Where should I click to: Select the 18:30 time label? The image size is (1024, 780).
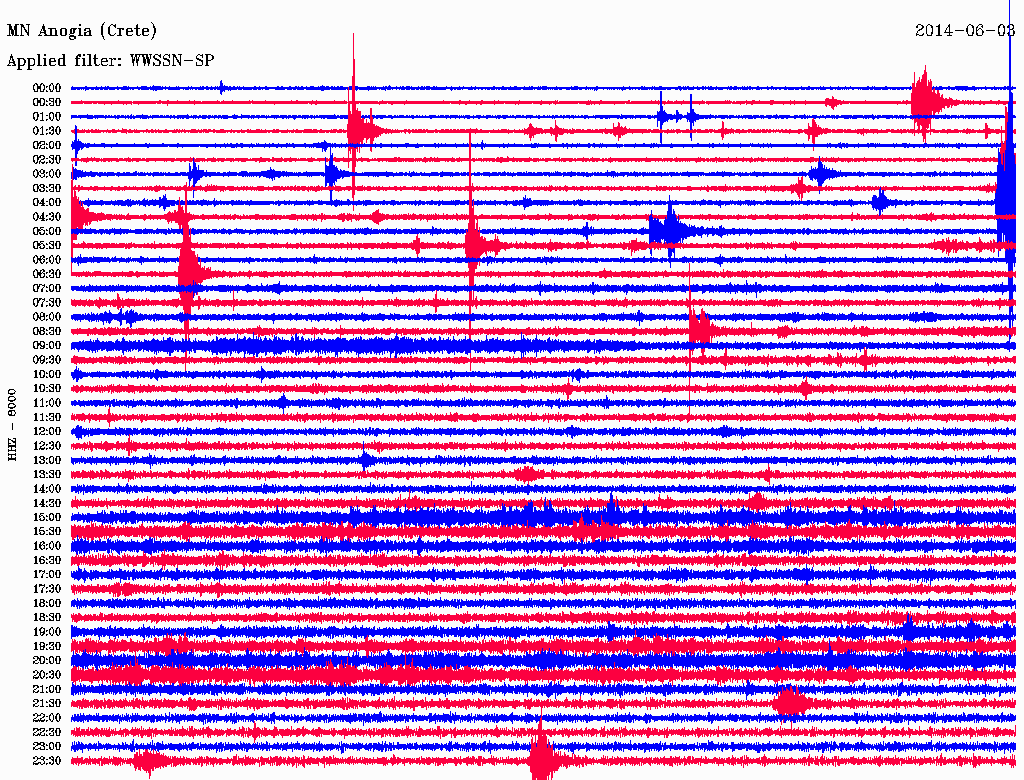click(x=47, y=617)
